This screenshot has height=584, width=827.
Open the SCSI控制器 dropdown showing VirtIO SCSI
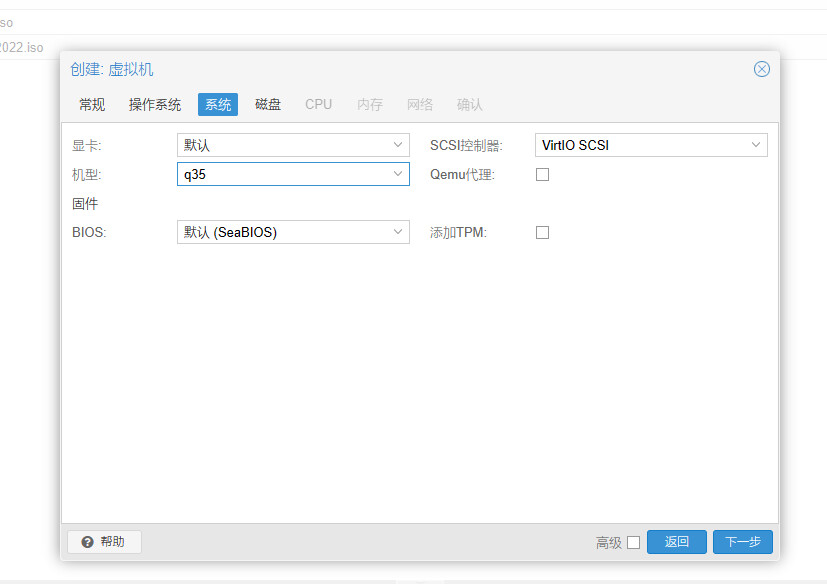(756, 145)
